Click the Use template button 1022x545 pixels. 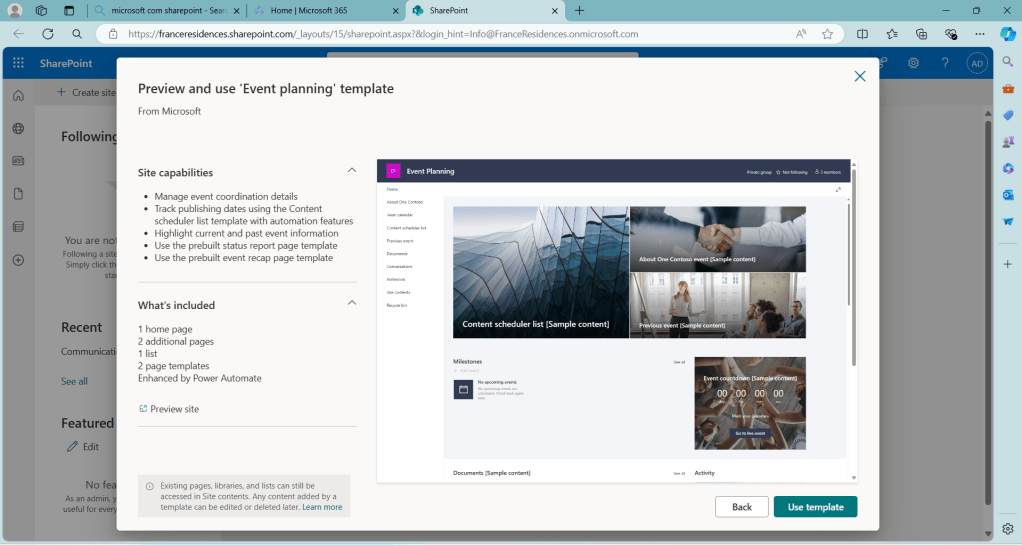pyautogui.click(x=815, y=507)
